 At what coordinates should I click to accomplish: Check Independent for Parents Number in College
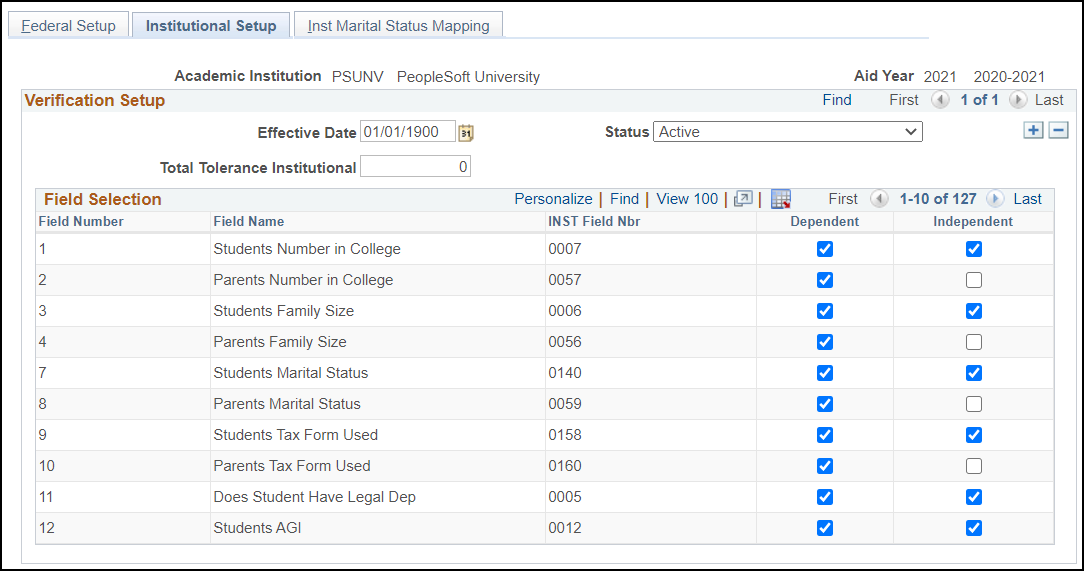click(x=973, y=280)
